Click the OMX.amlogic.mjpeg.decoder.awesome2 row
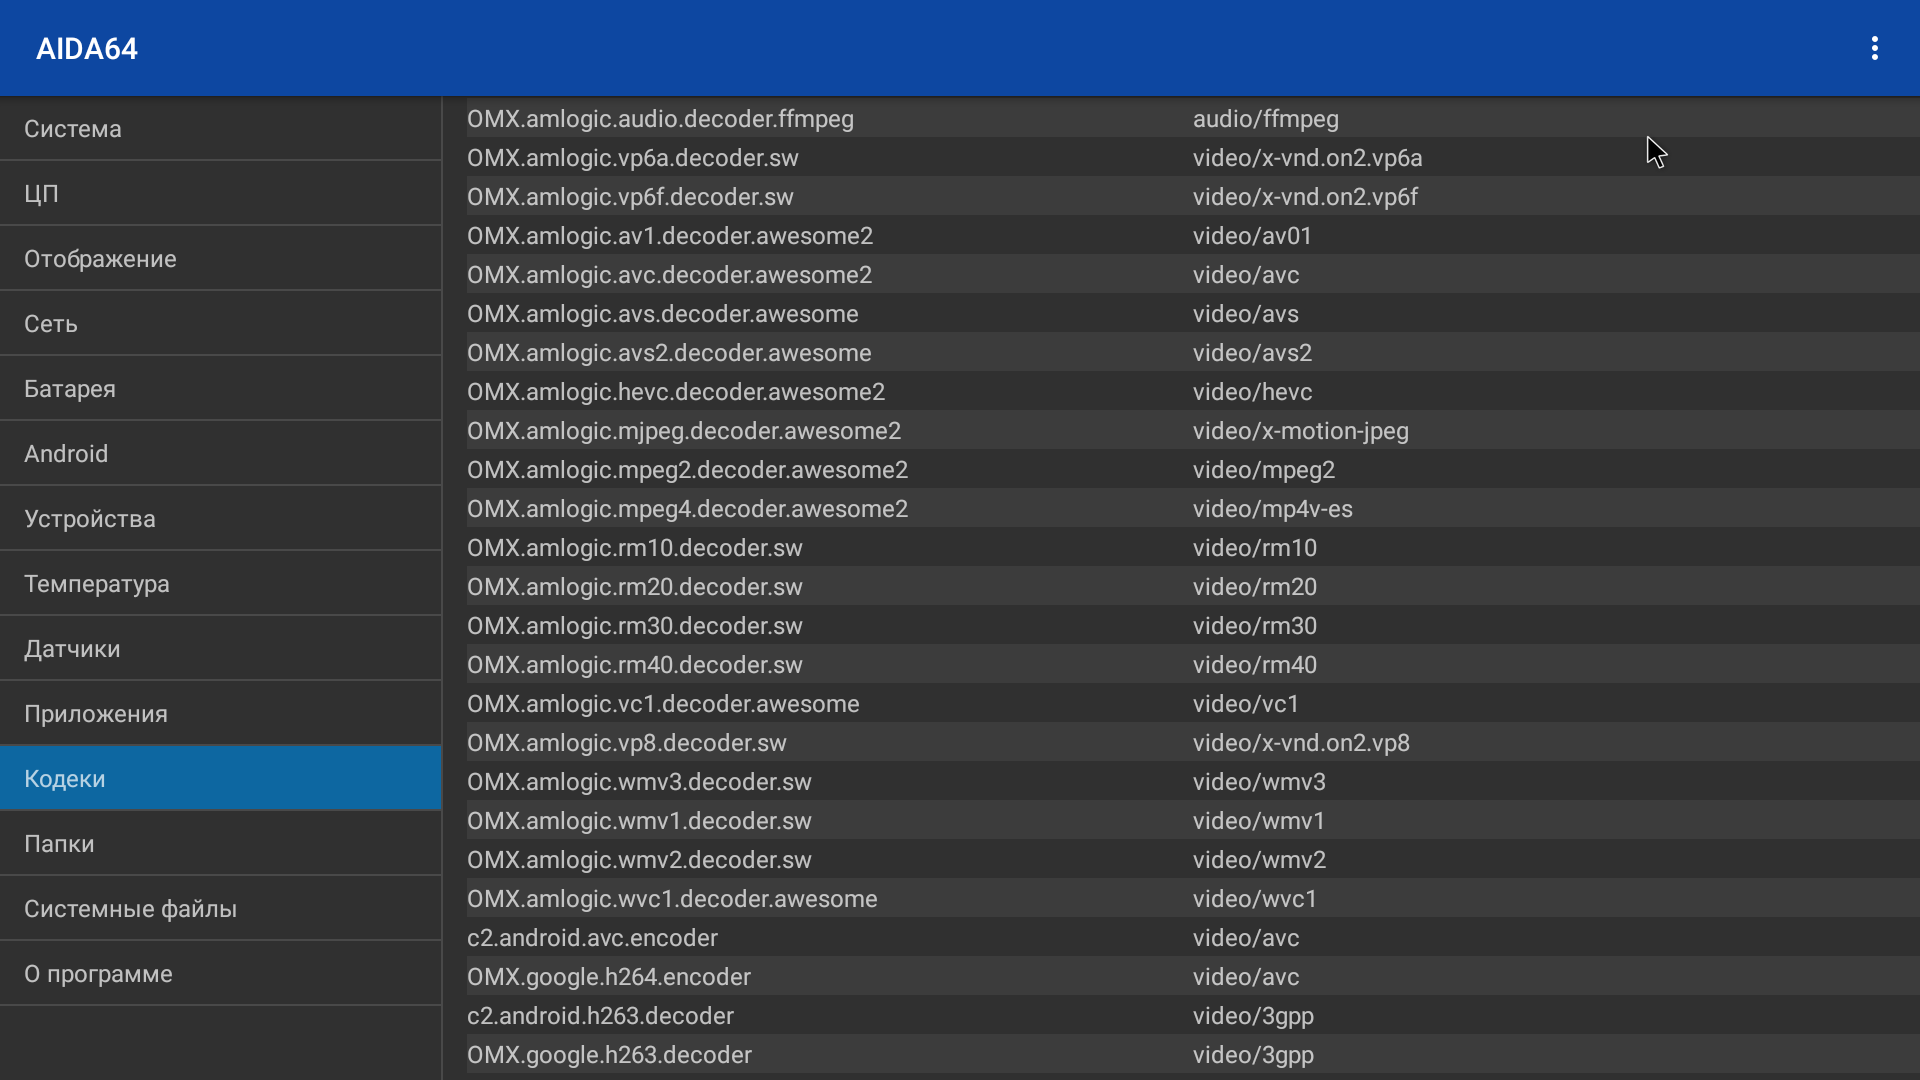 click(1192, 431)
